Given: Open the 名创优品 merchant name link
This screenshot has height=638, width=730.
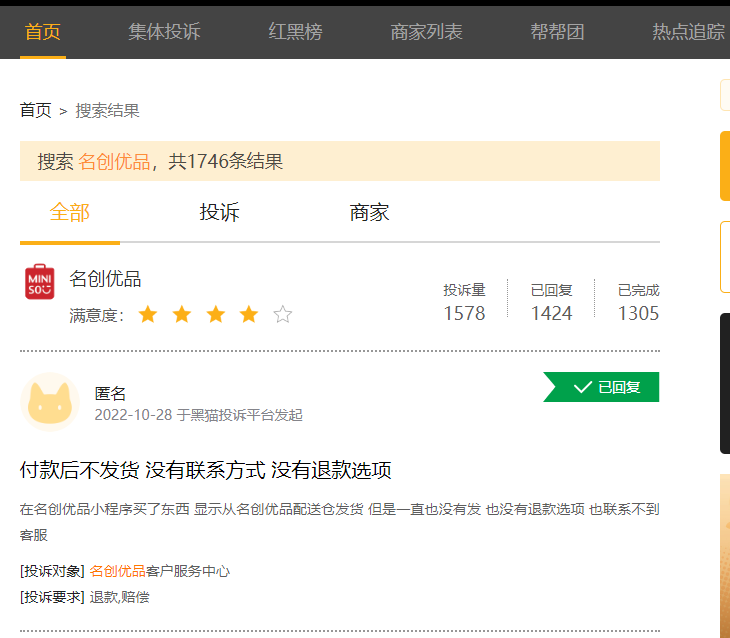Looking at the screenshot, I should click(105, 279).
